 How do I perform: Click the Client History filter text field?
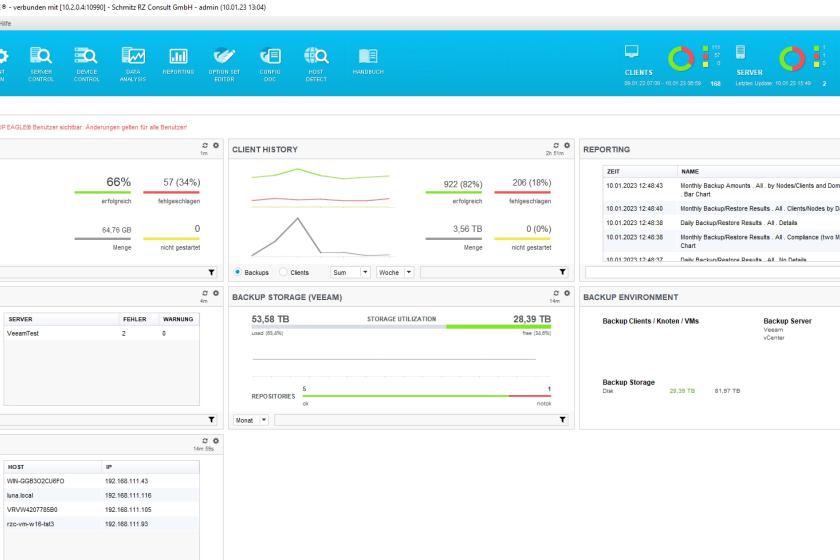pos(489,272)
